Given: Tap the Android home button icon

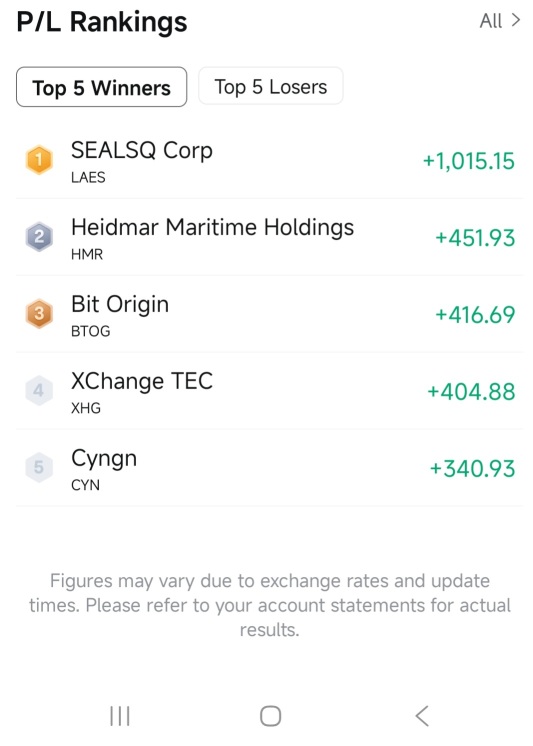Looking at the screenshot, I should click(x=270, y=716).
